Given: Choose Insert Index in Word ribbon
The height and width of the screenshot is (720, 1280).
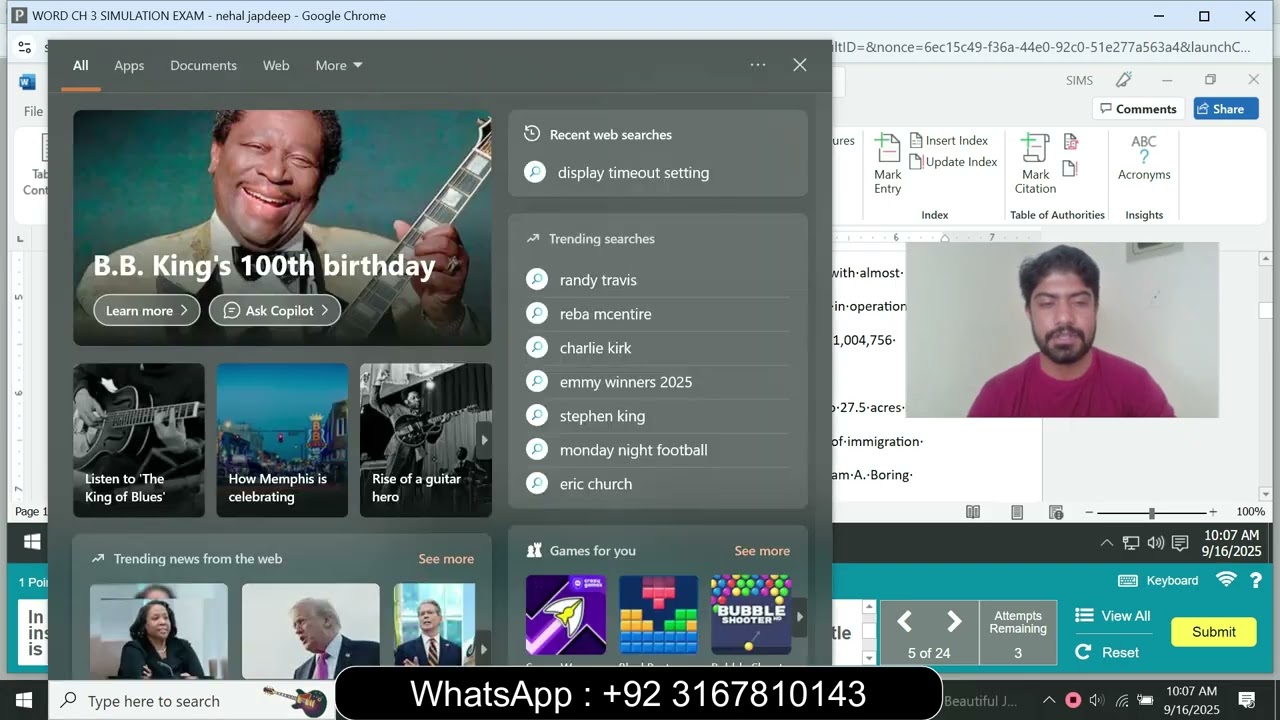Looking at the screenshot, I should pyautogui.click(x=948, y=141).
